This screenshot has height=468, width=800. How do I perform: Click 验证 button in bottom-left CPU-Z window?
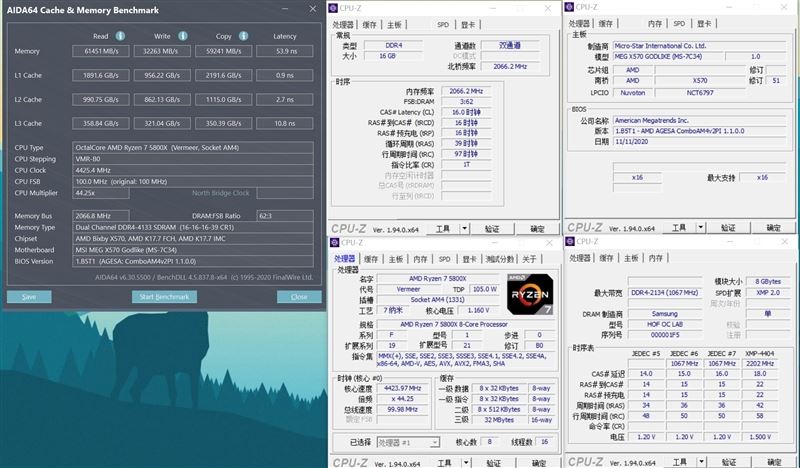coord(493,463)
